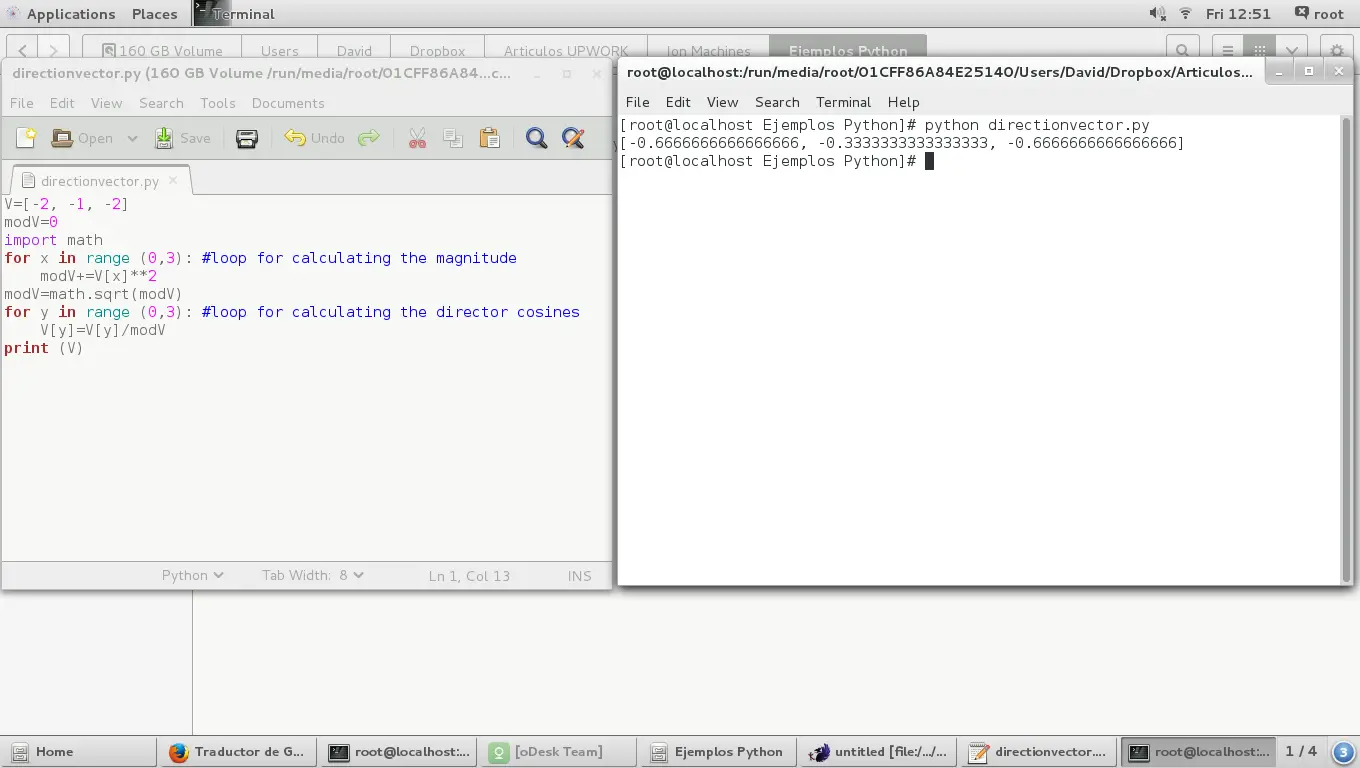Image resolution: width=1360 pixels, height=768 pixels.
Task: Select Dropbox path button
Action: pos(437,50)
